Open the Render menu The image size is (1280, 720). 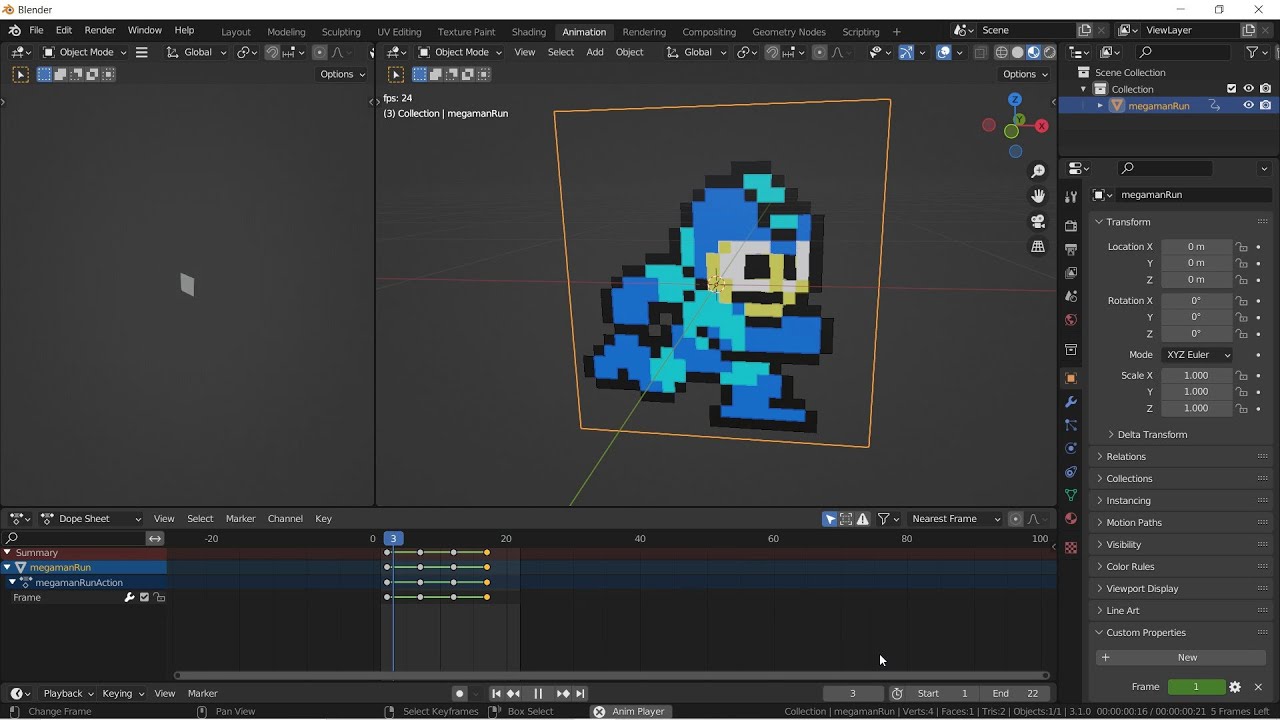100,31
